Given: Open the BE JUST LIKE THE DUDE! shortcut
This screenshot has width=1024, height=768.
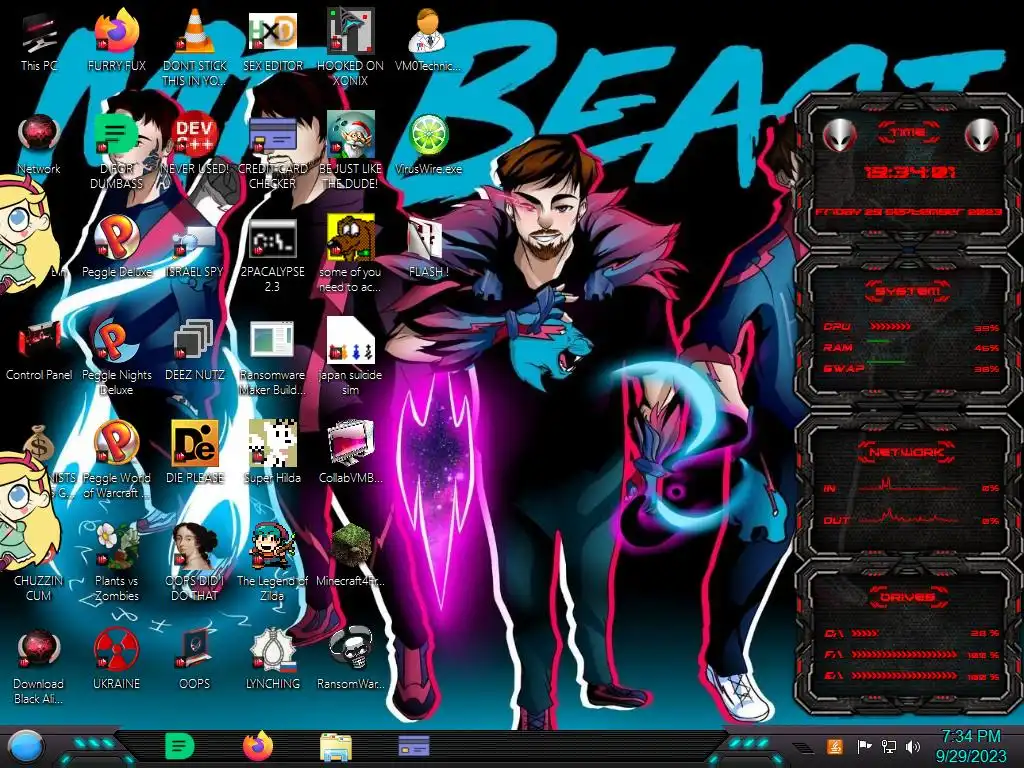Looking at the screenshot, I should pos(350,150).
